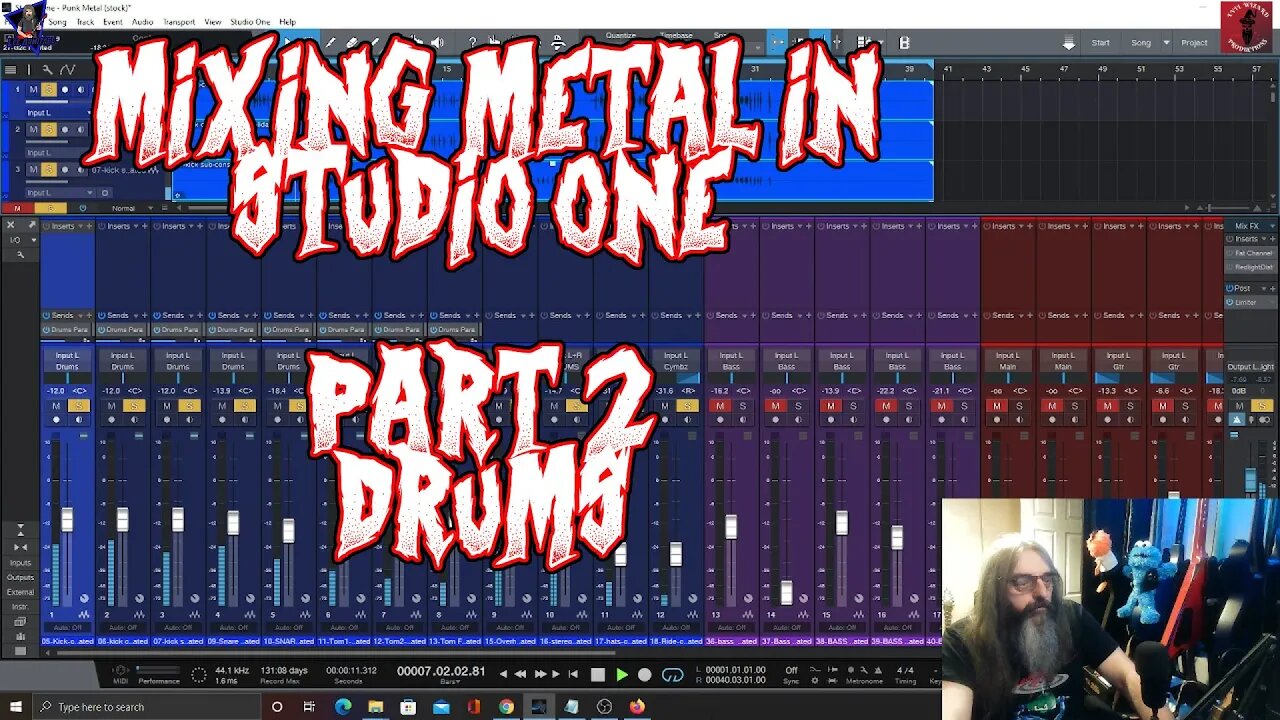Click the Start page button

pos(1101,43)
